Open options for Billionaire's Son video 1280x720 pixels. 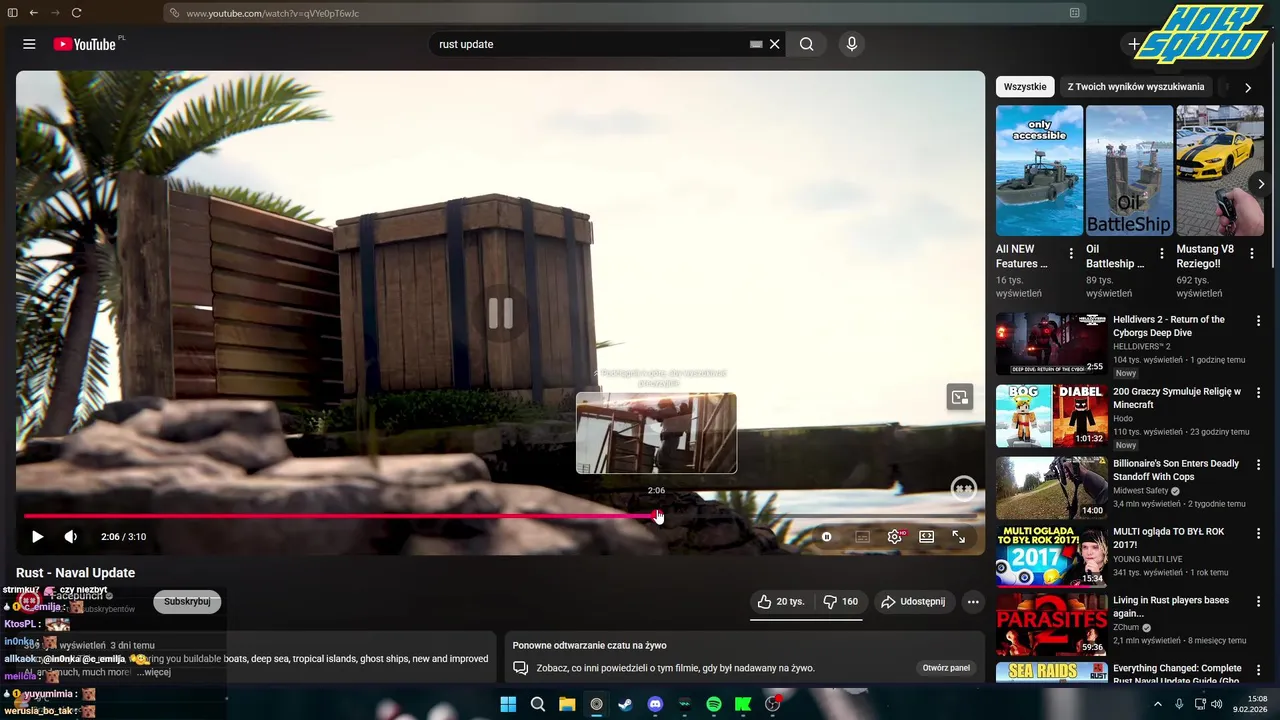[1258, 465]
